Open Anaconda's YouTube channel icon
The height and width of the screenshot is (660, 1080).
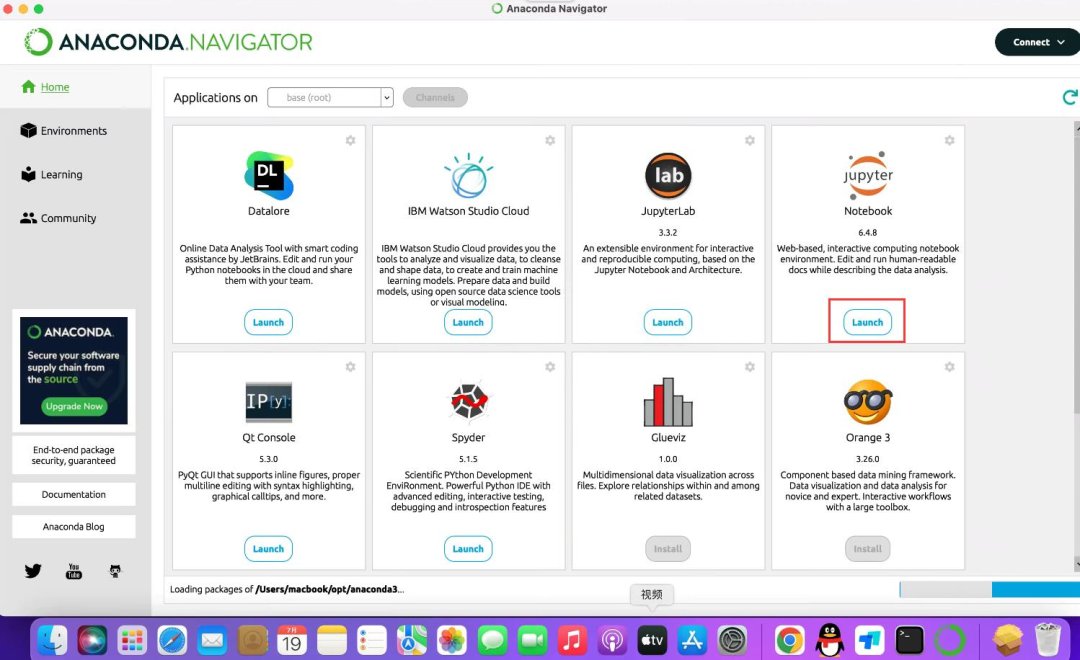click(74, 571)
